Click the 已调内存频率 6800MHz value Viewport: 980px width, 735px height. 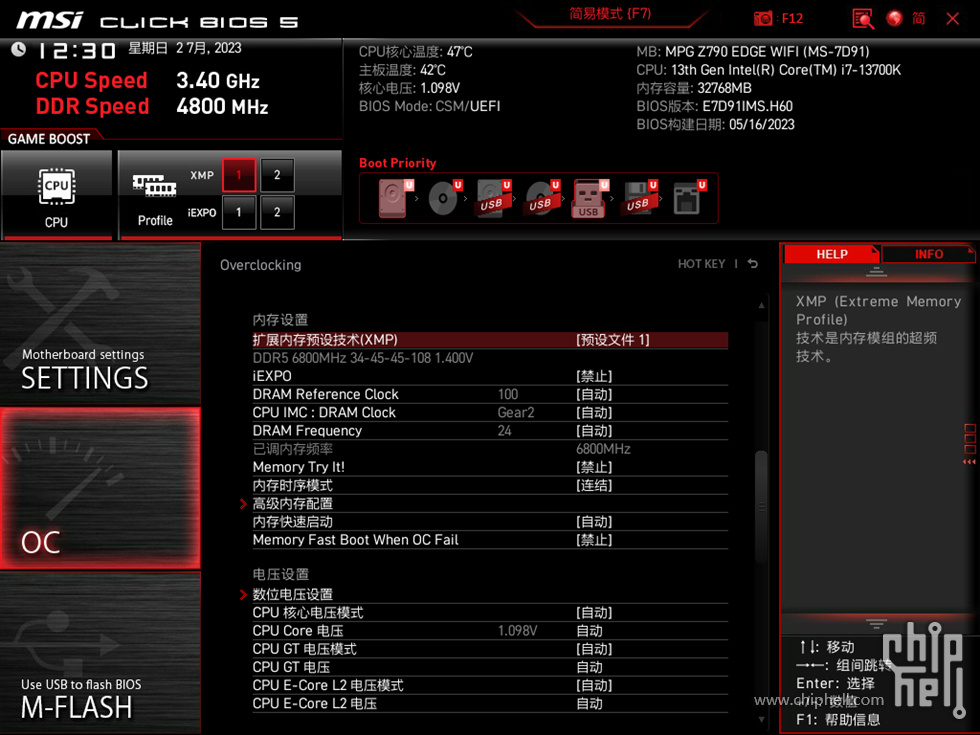pyautogui.click(x=603, y=449)
